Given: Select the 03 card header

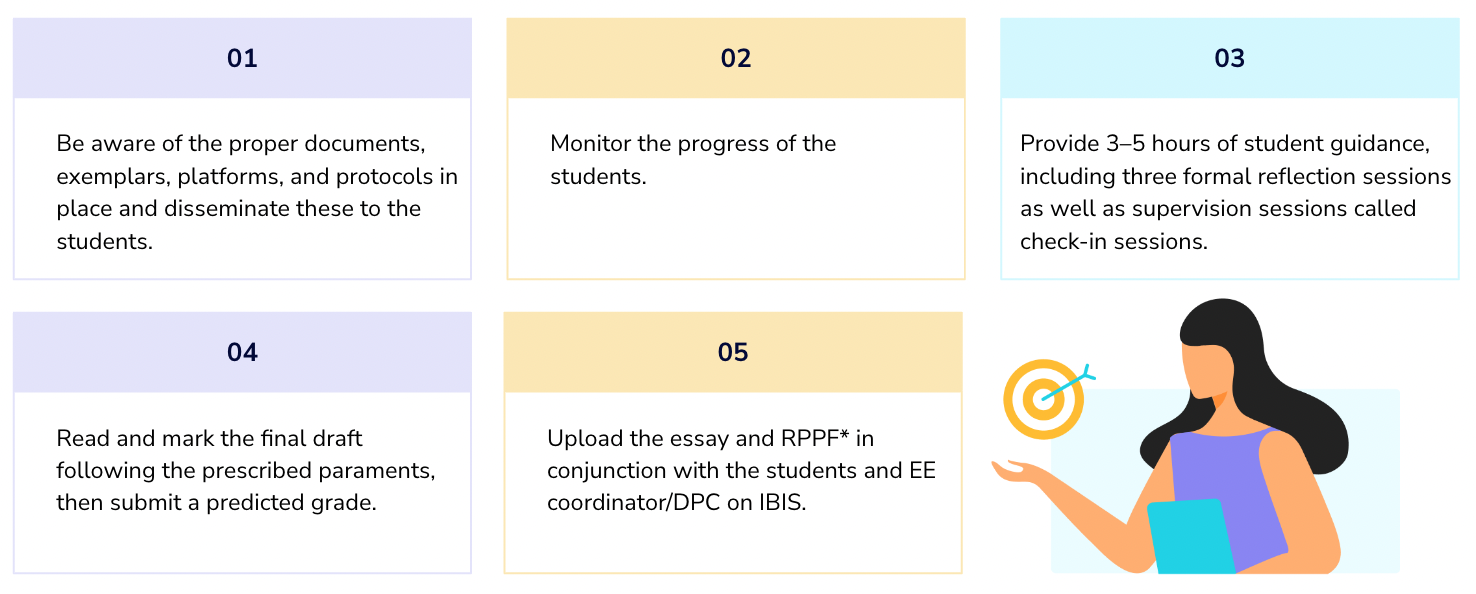Looking at the screenshot, I should [1230, 58].
